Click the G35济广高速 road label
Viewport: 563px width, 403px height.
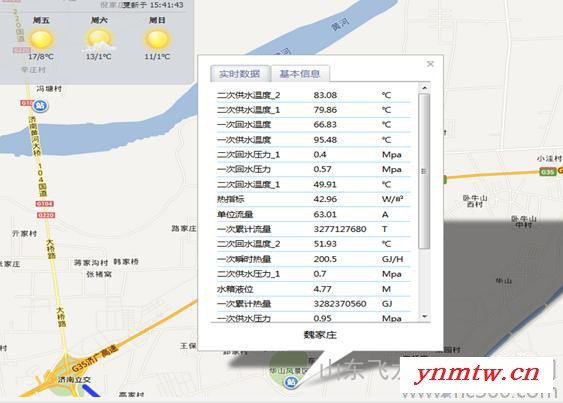[x=94, y=359]
